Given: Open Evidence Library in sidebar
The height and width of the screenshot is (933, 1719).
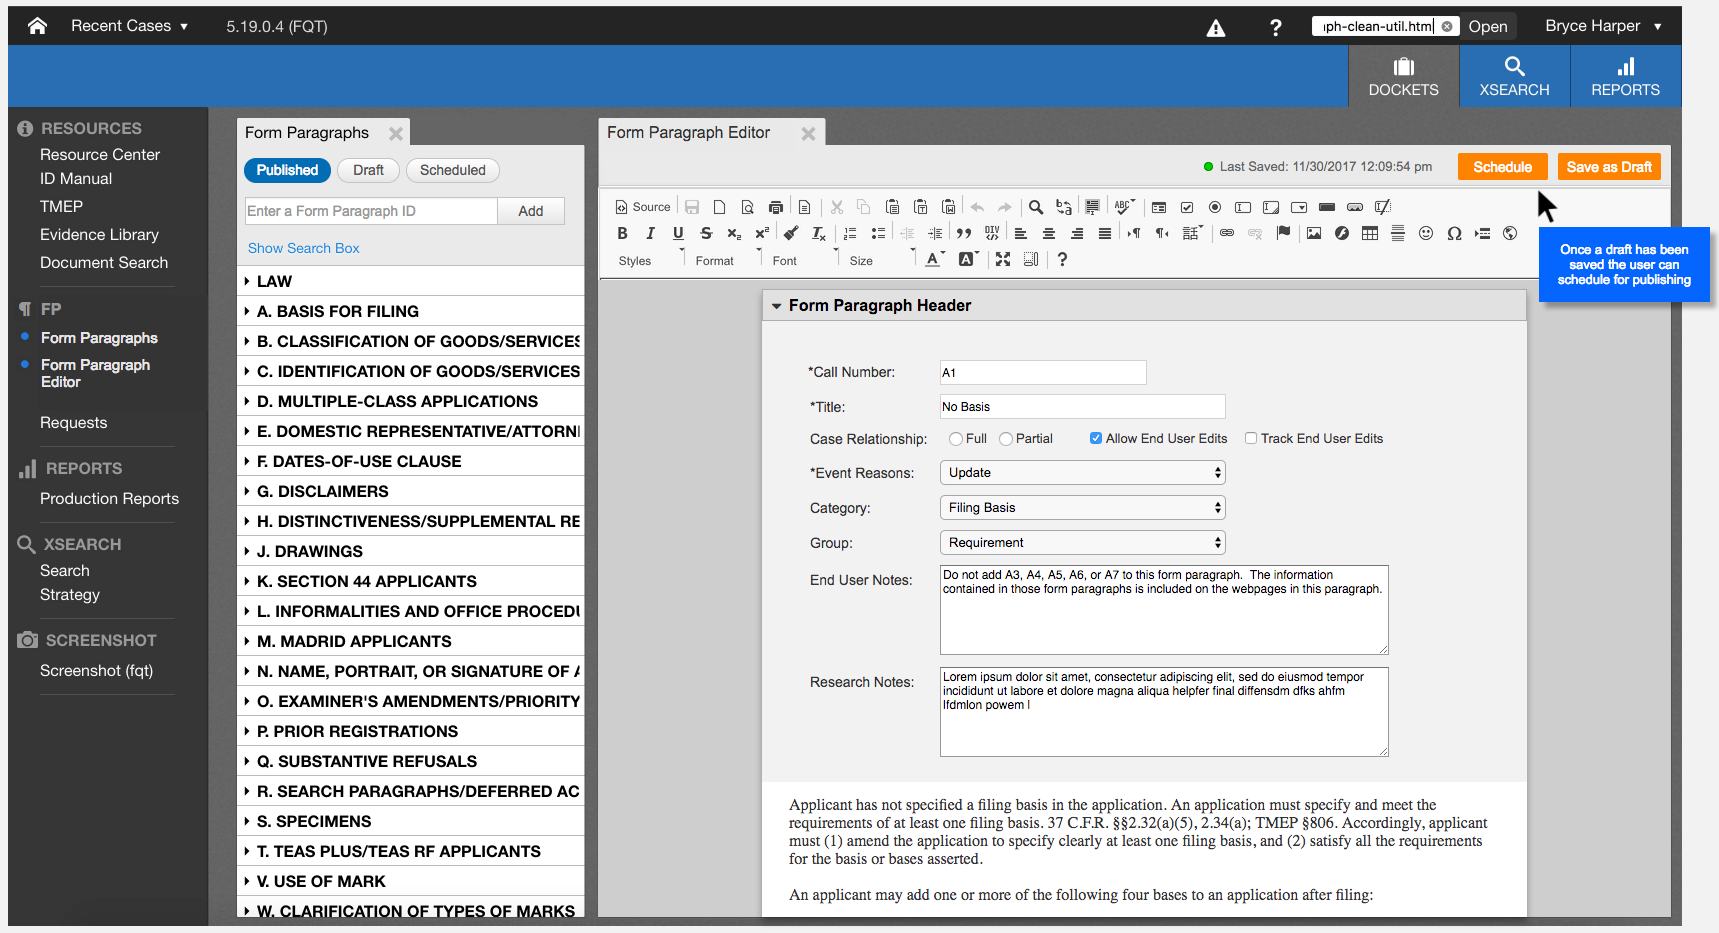Looking at the screenshot, I should click(x=99, y=235).
